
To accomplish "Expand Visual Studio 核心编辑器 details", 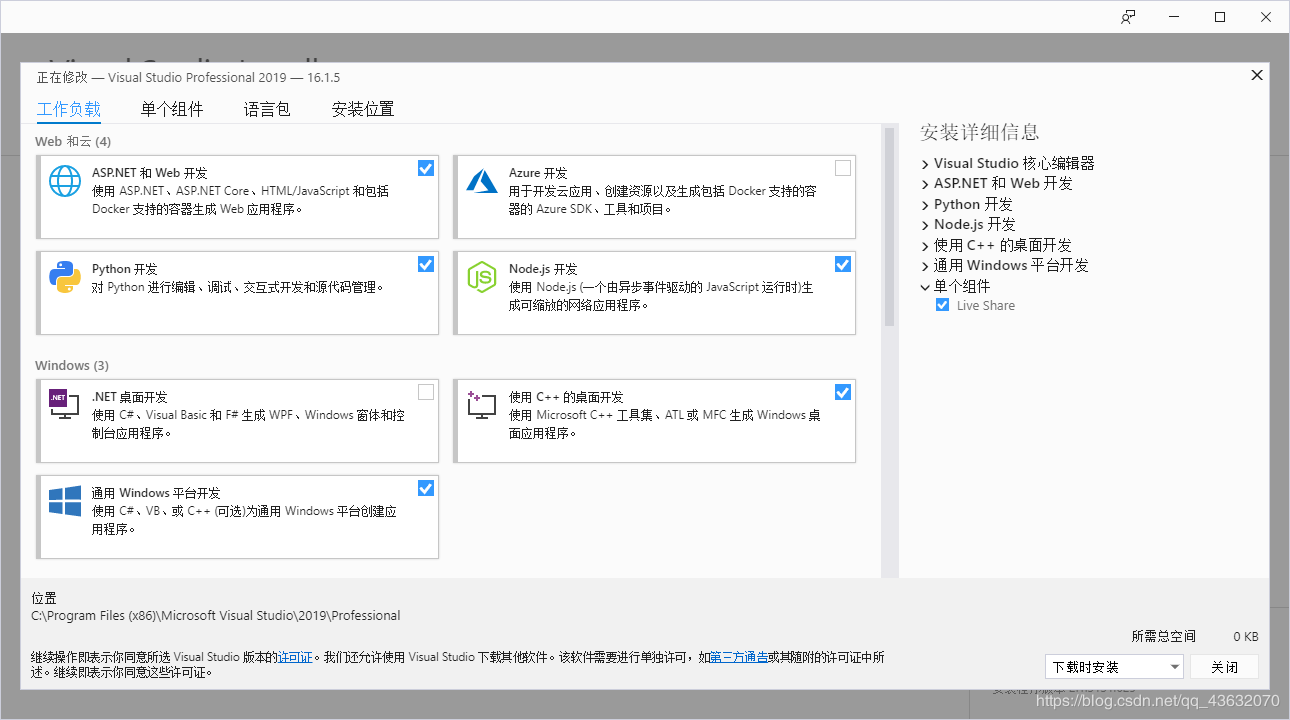I will click(925, 164).
